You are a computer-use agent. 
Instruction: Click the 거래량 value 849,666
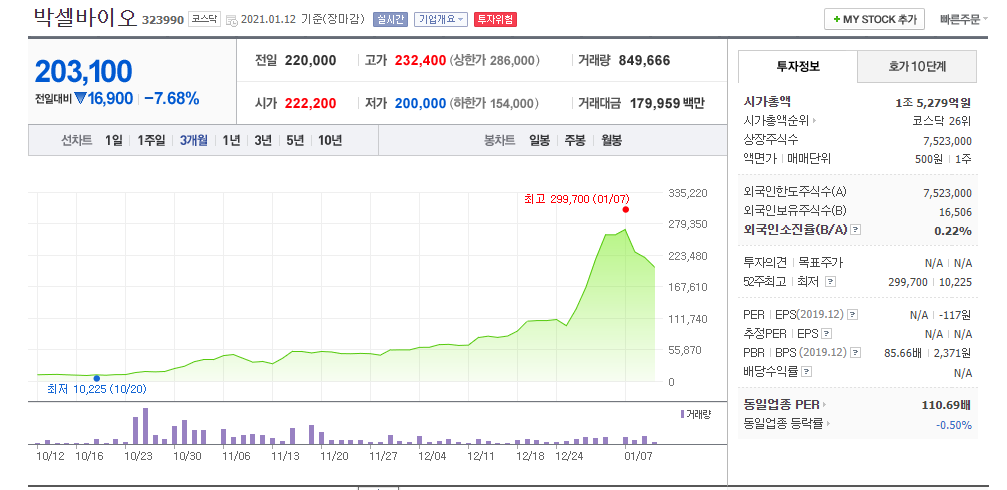(x=644, y=60)
